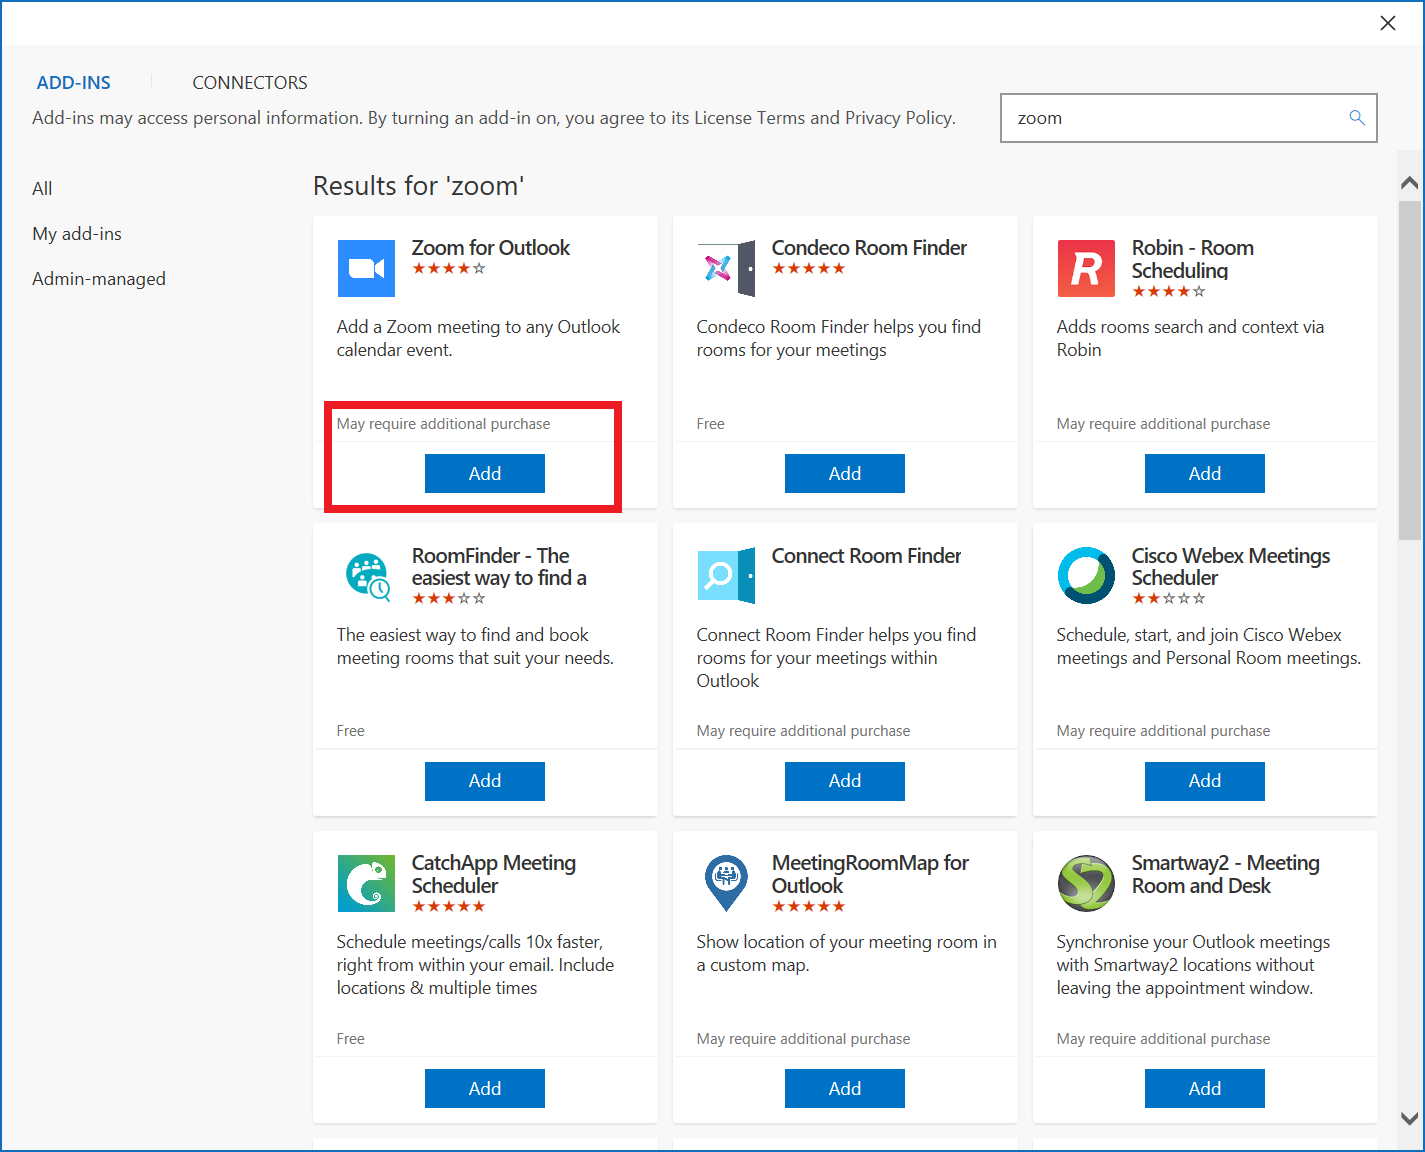Click the RoomFinder star rating

pos(449,598)
